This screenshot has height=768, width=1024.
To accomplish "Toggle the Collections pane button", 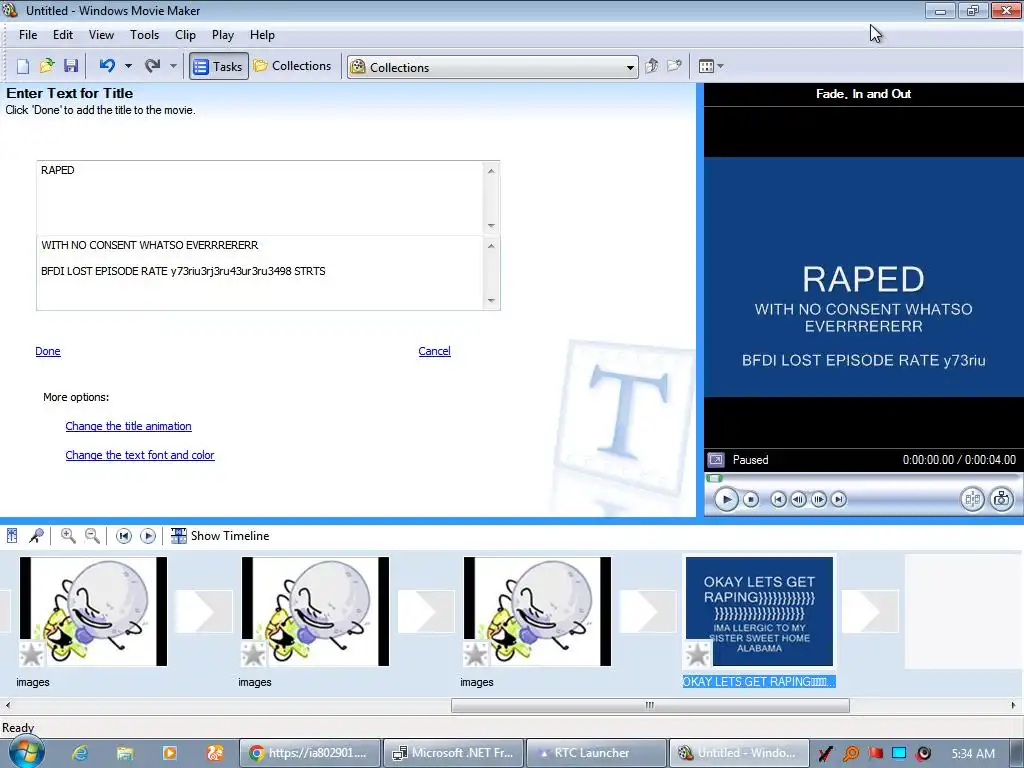I will (293, 66).
